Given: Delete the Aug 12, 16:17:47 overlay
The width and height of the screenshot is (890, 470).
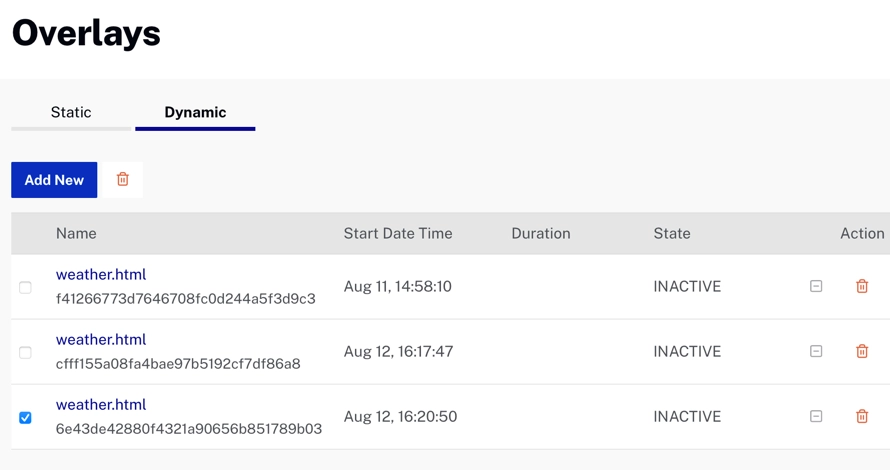Looking at the screenshot, I should click(x=862, y=352).
